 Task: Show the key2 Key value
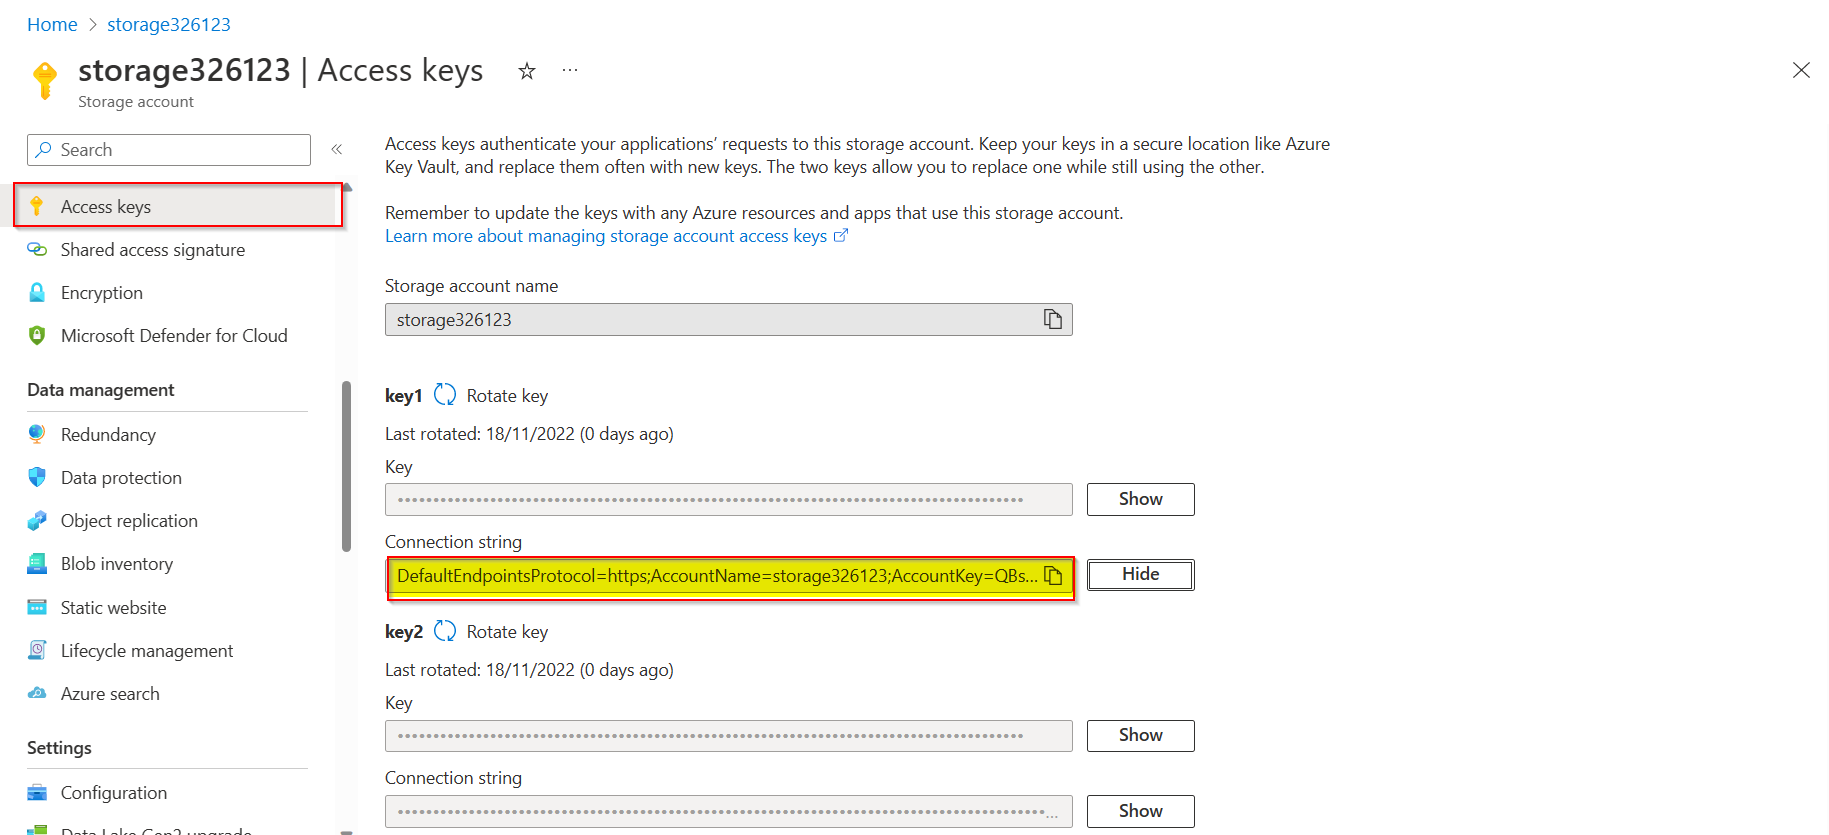click(x=1141, y=735)
